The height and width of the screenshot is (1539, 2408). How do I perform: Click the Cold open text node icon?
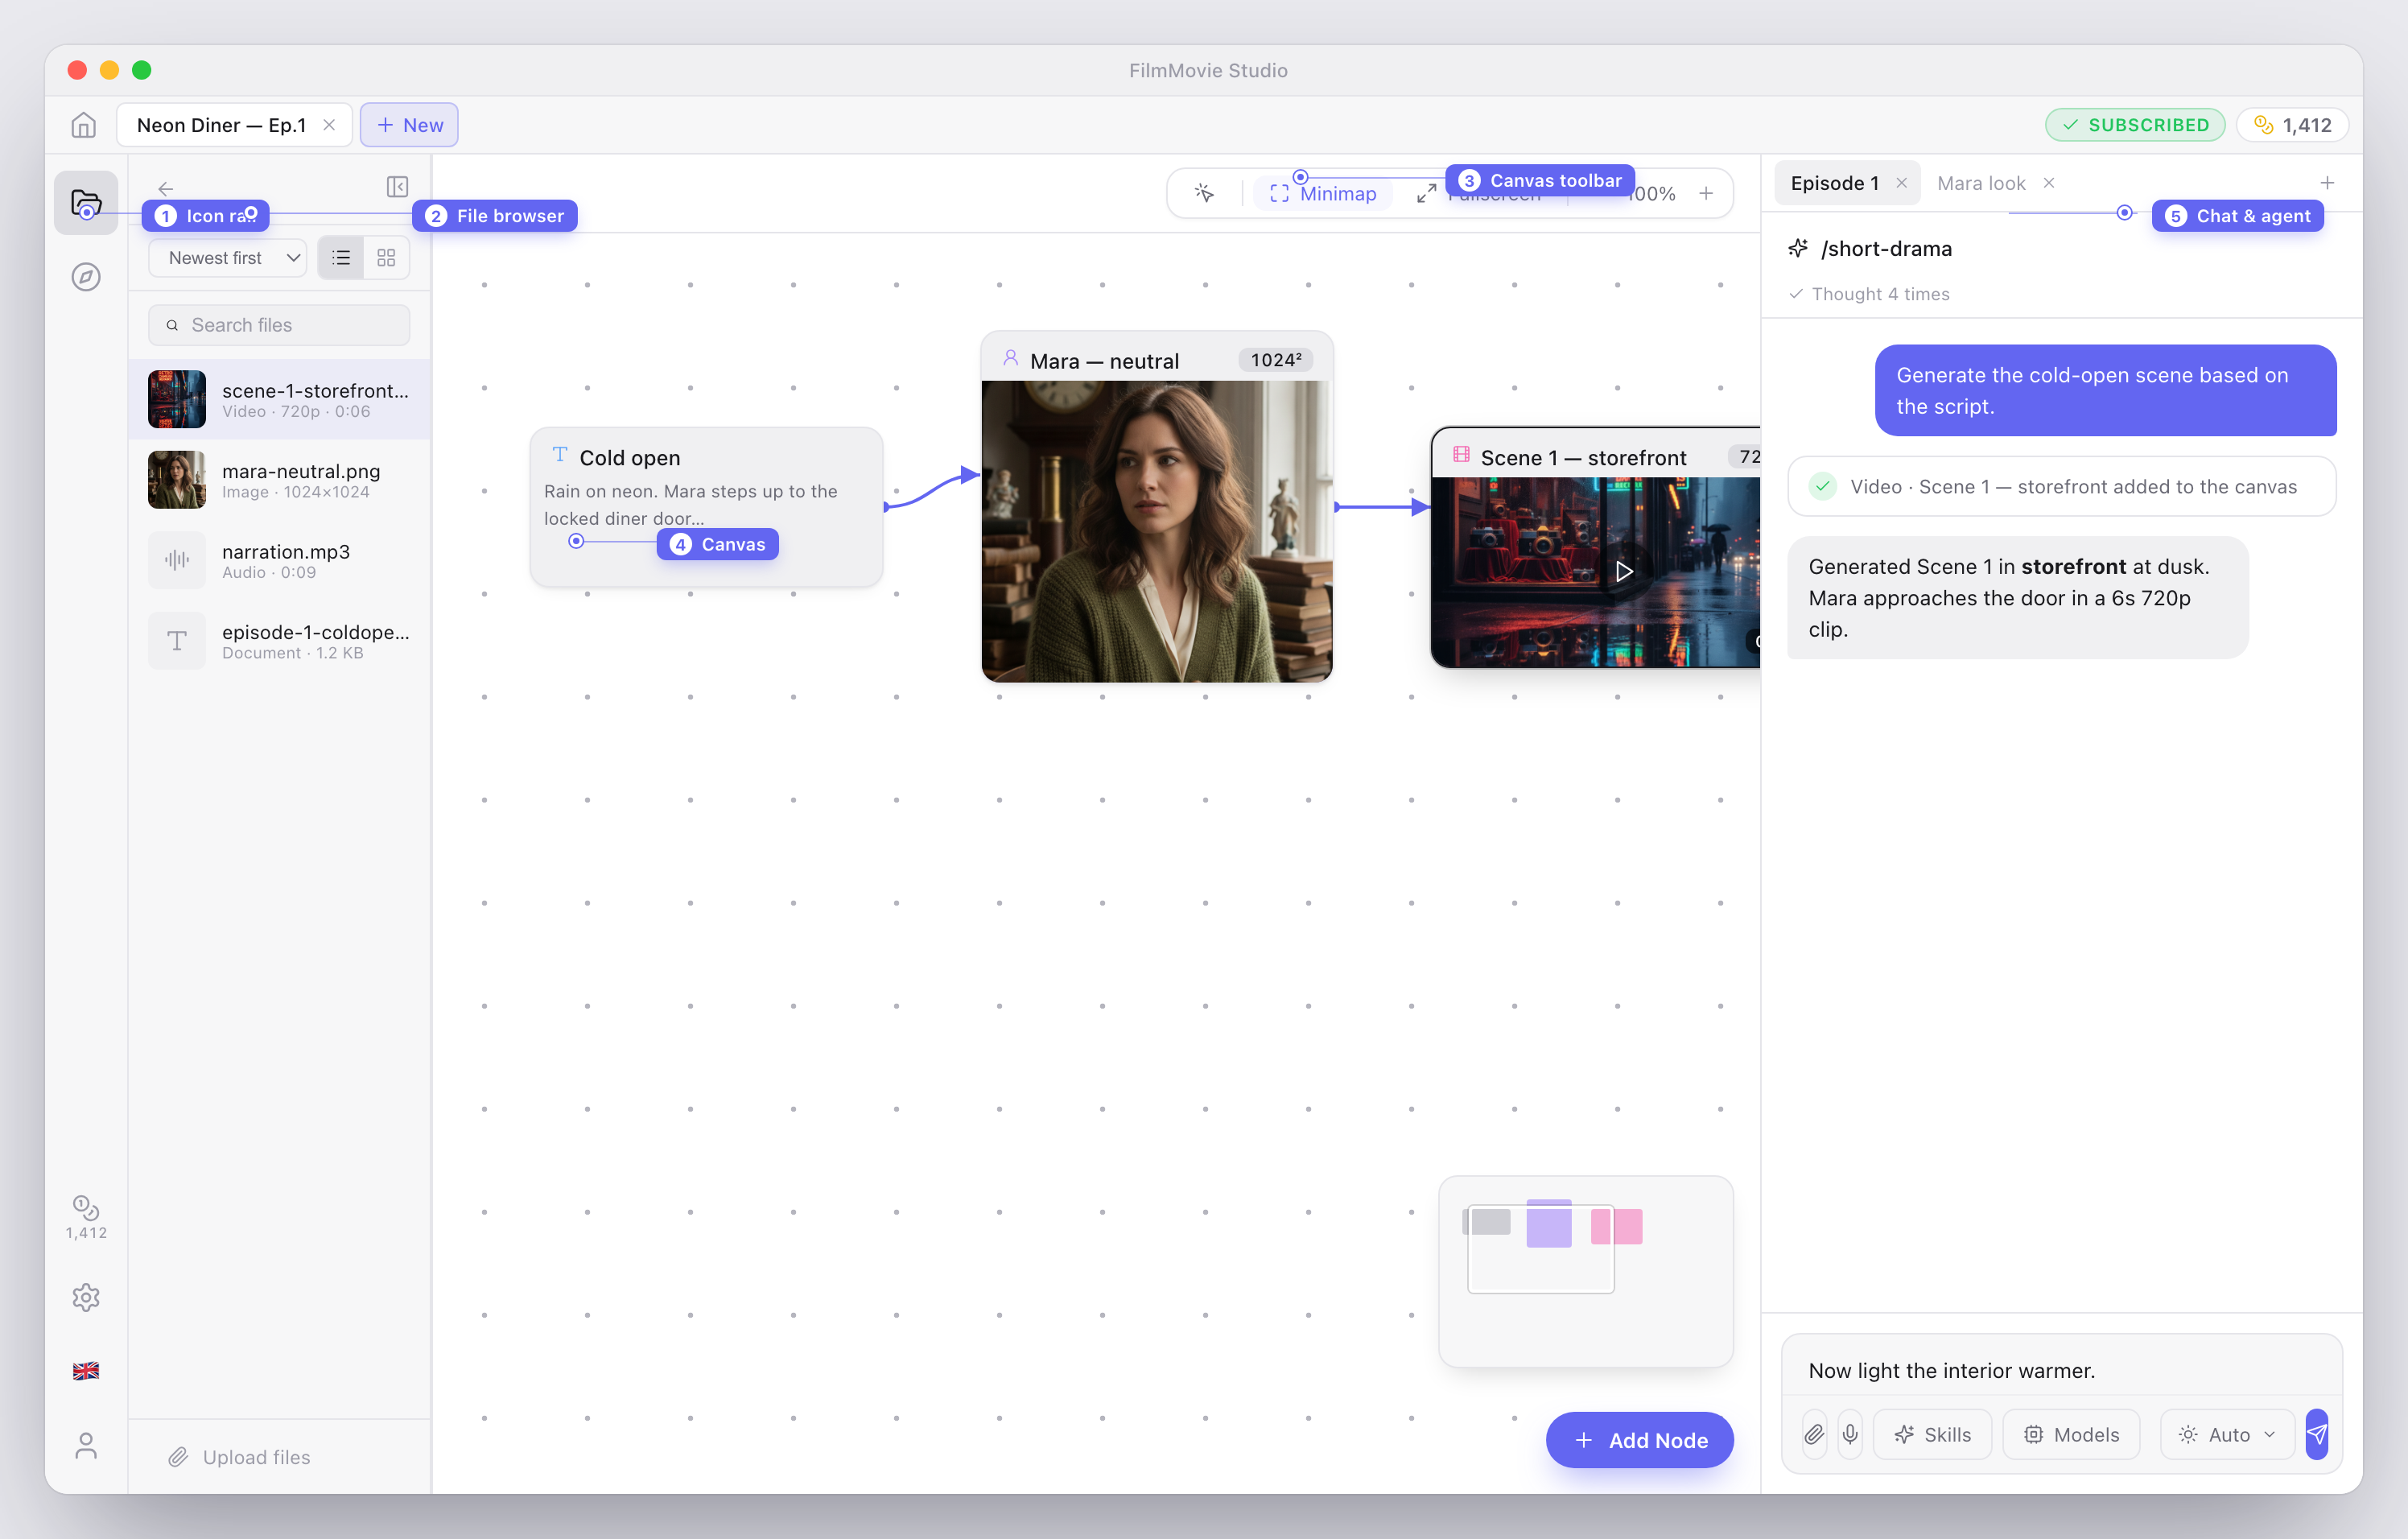[560, 455]
